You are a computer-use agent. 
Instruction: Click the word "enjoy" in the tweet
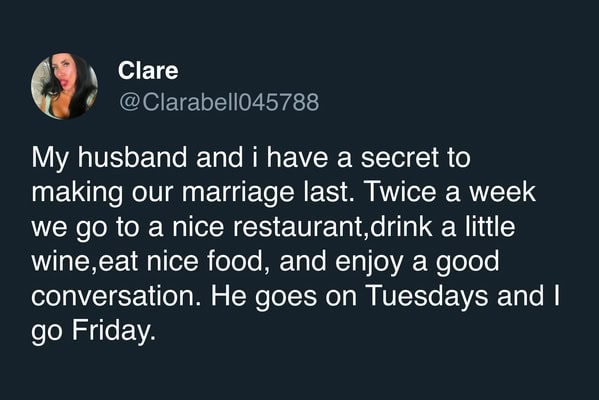tap(369, 263)
